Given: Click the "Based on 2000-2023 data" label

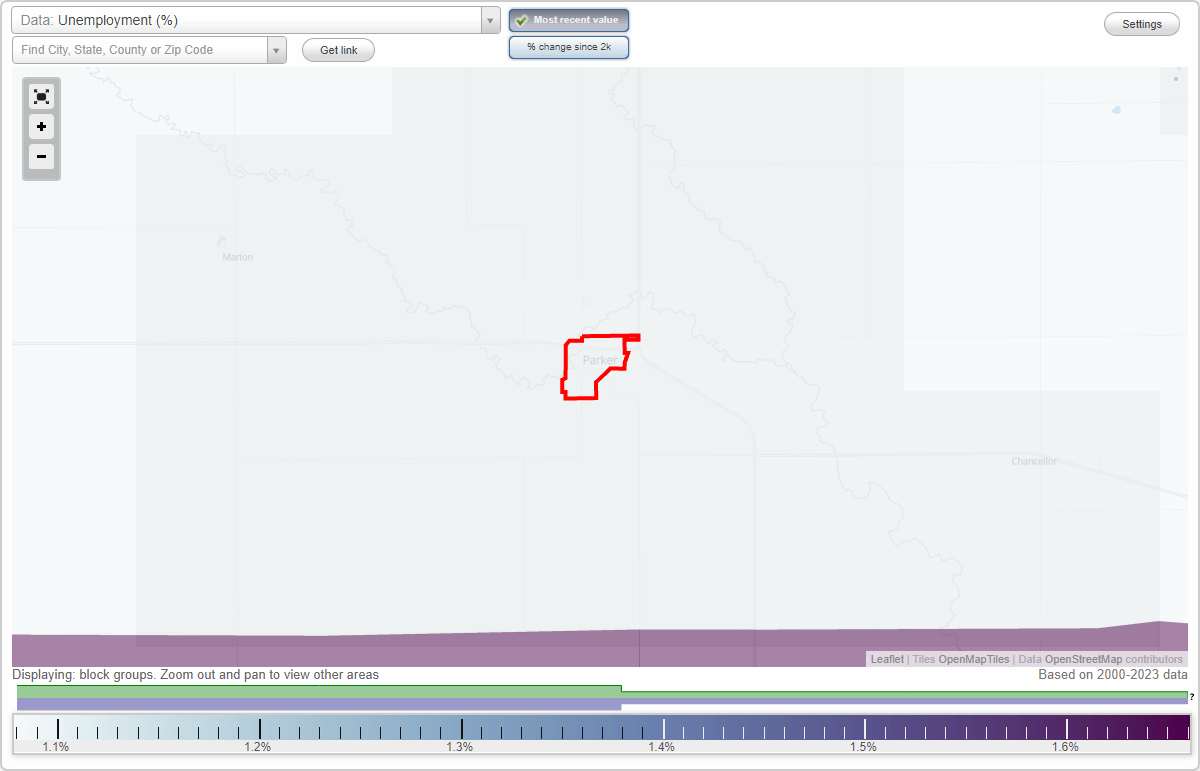Looking at the screenshot, I should point(1114,675).
